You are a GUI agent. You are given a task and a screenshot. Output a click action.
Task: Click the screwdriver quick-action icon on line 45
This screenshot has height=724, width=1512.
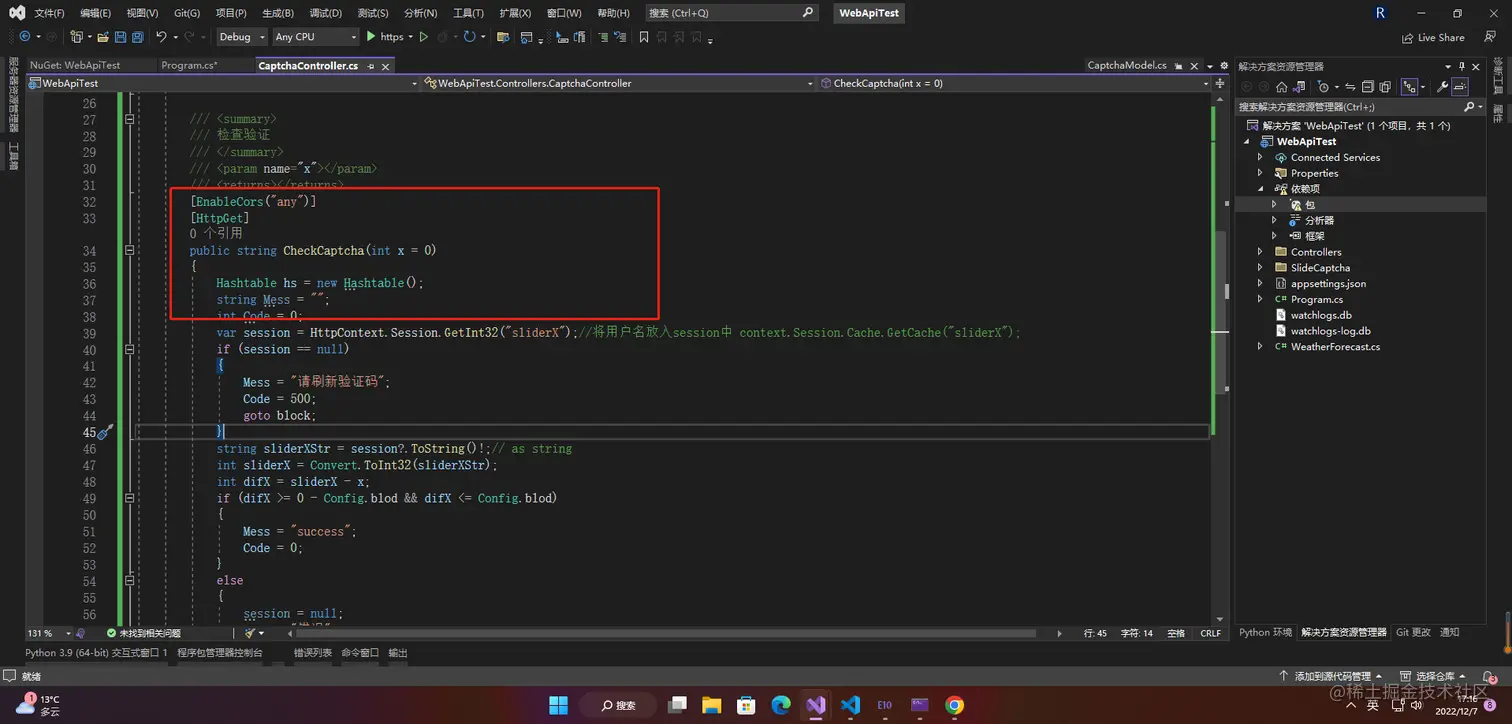[x=104, y=432]
